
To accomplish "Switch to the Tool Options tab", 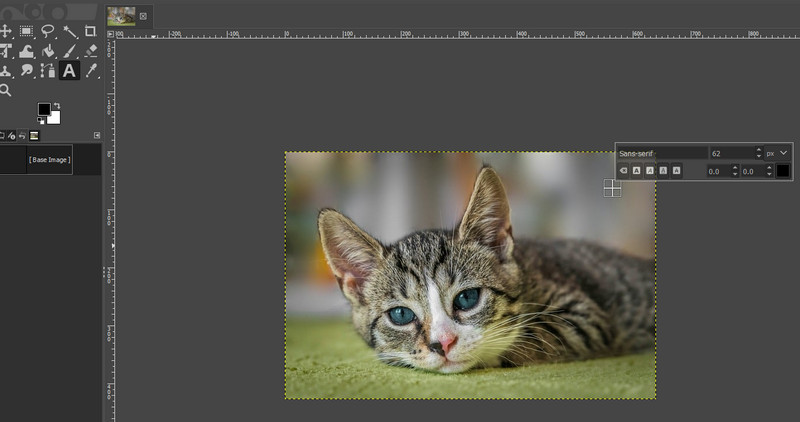I will click(2, 136).
